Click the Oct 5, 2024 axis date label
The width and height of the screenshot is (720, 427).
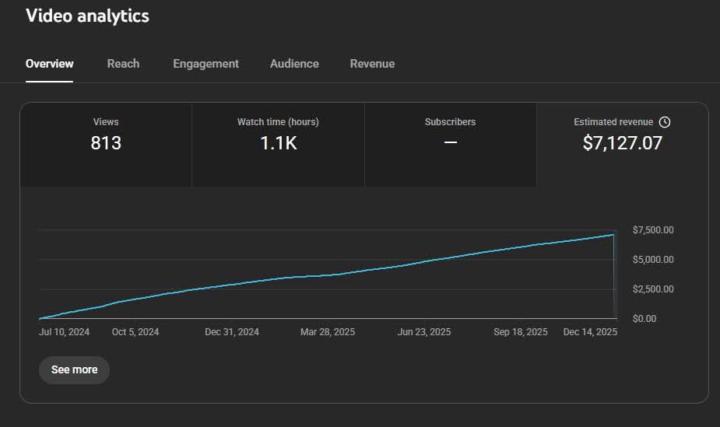[x=135, y=332]
